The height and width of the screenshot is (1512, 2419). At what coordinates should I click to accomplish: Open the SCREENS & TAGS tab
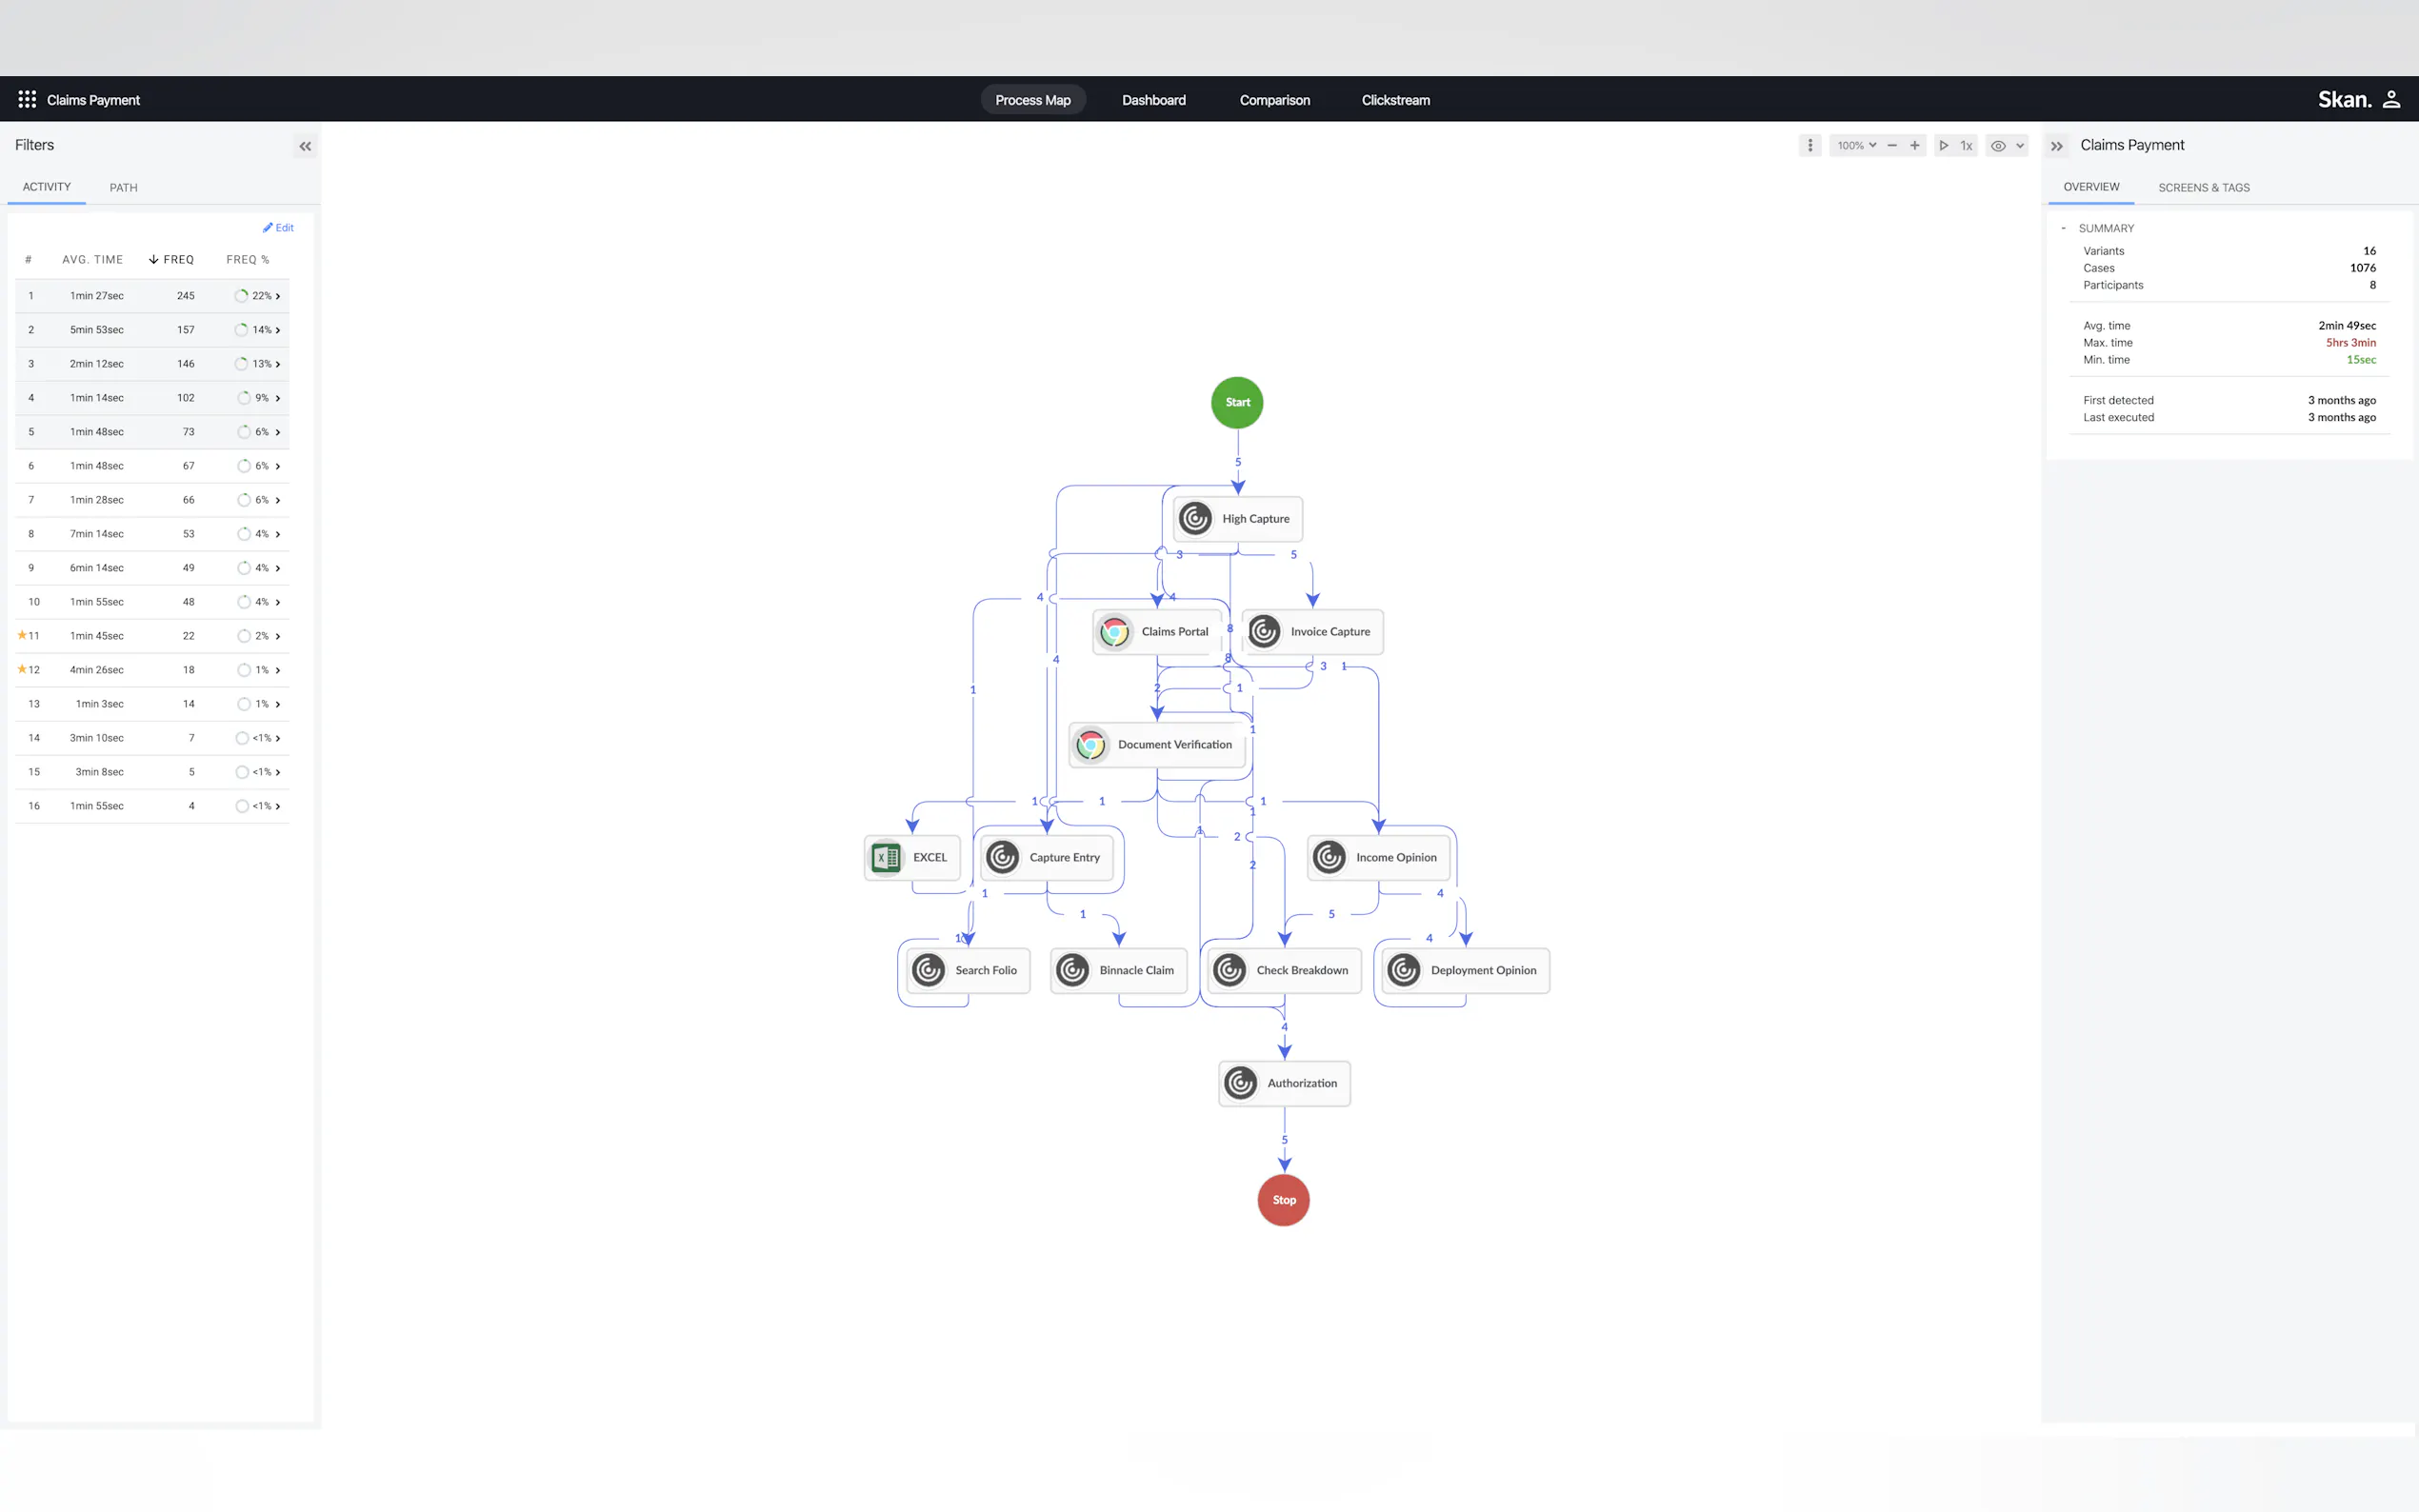(x=2203, y=188)
